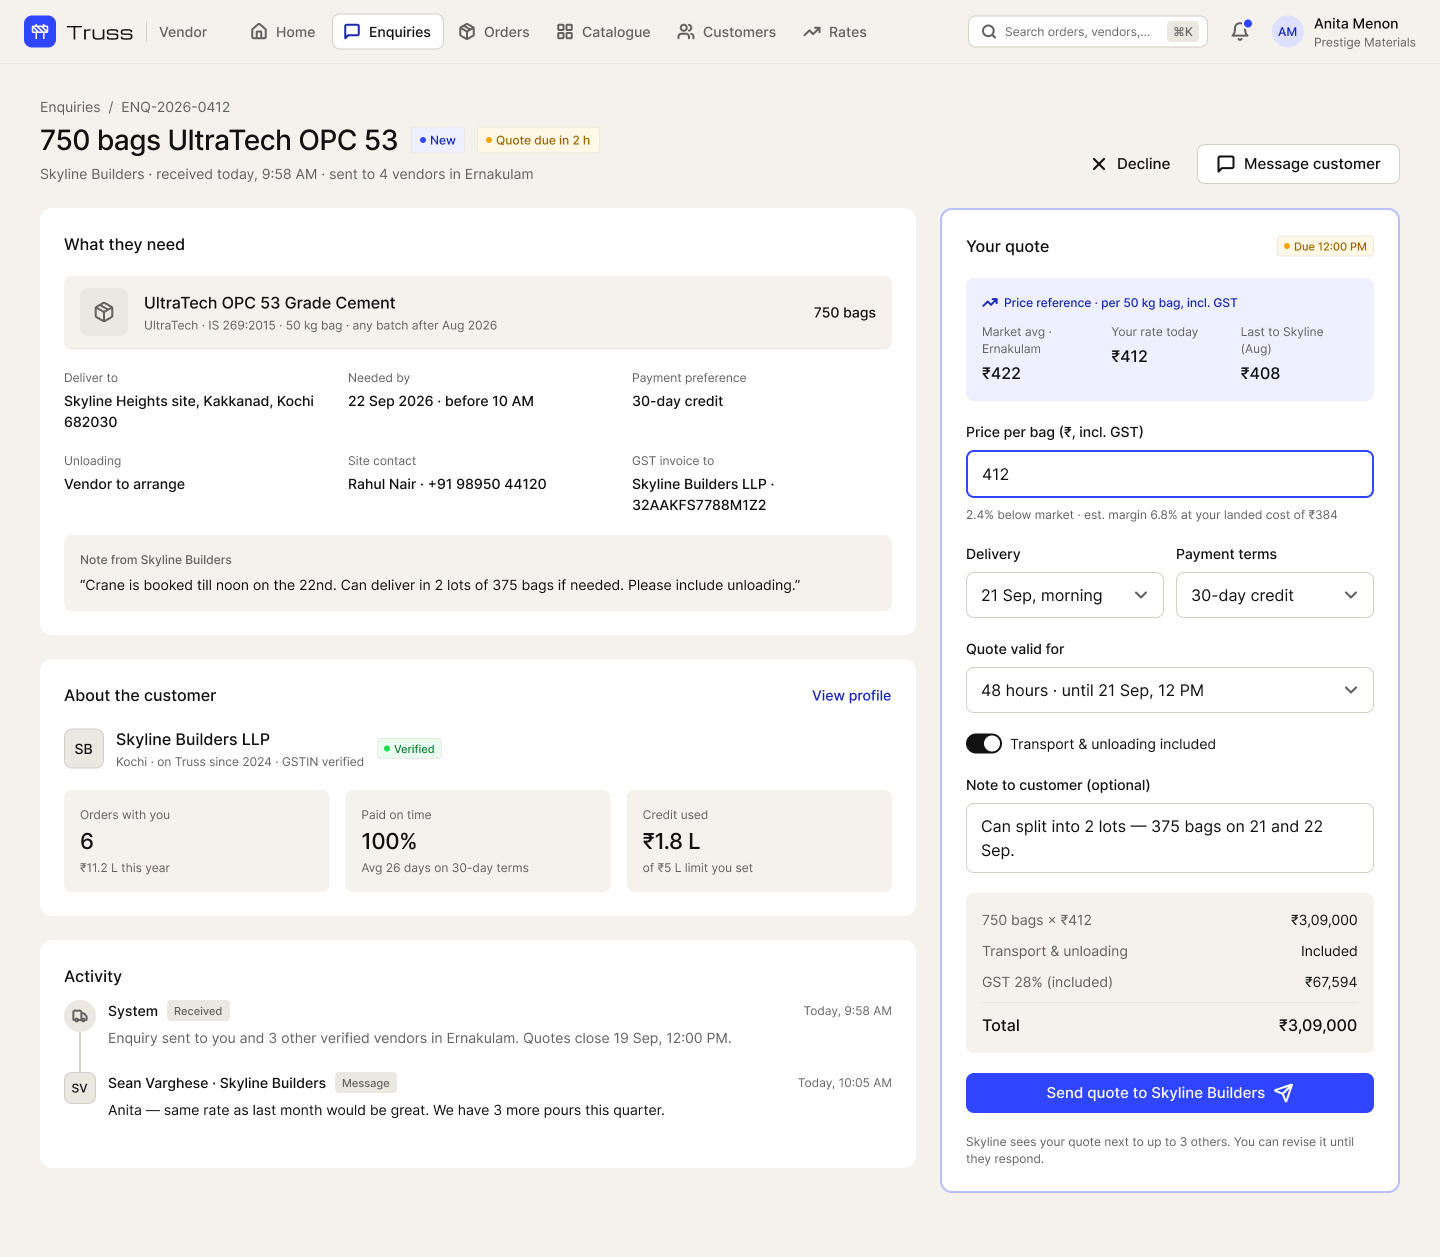Screen dimensions: 1440x1257
Task: Click the Enquiries breadcrumb link
Action: pyautogui.click(x=70, y=107)
